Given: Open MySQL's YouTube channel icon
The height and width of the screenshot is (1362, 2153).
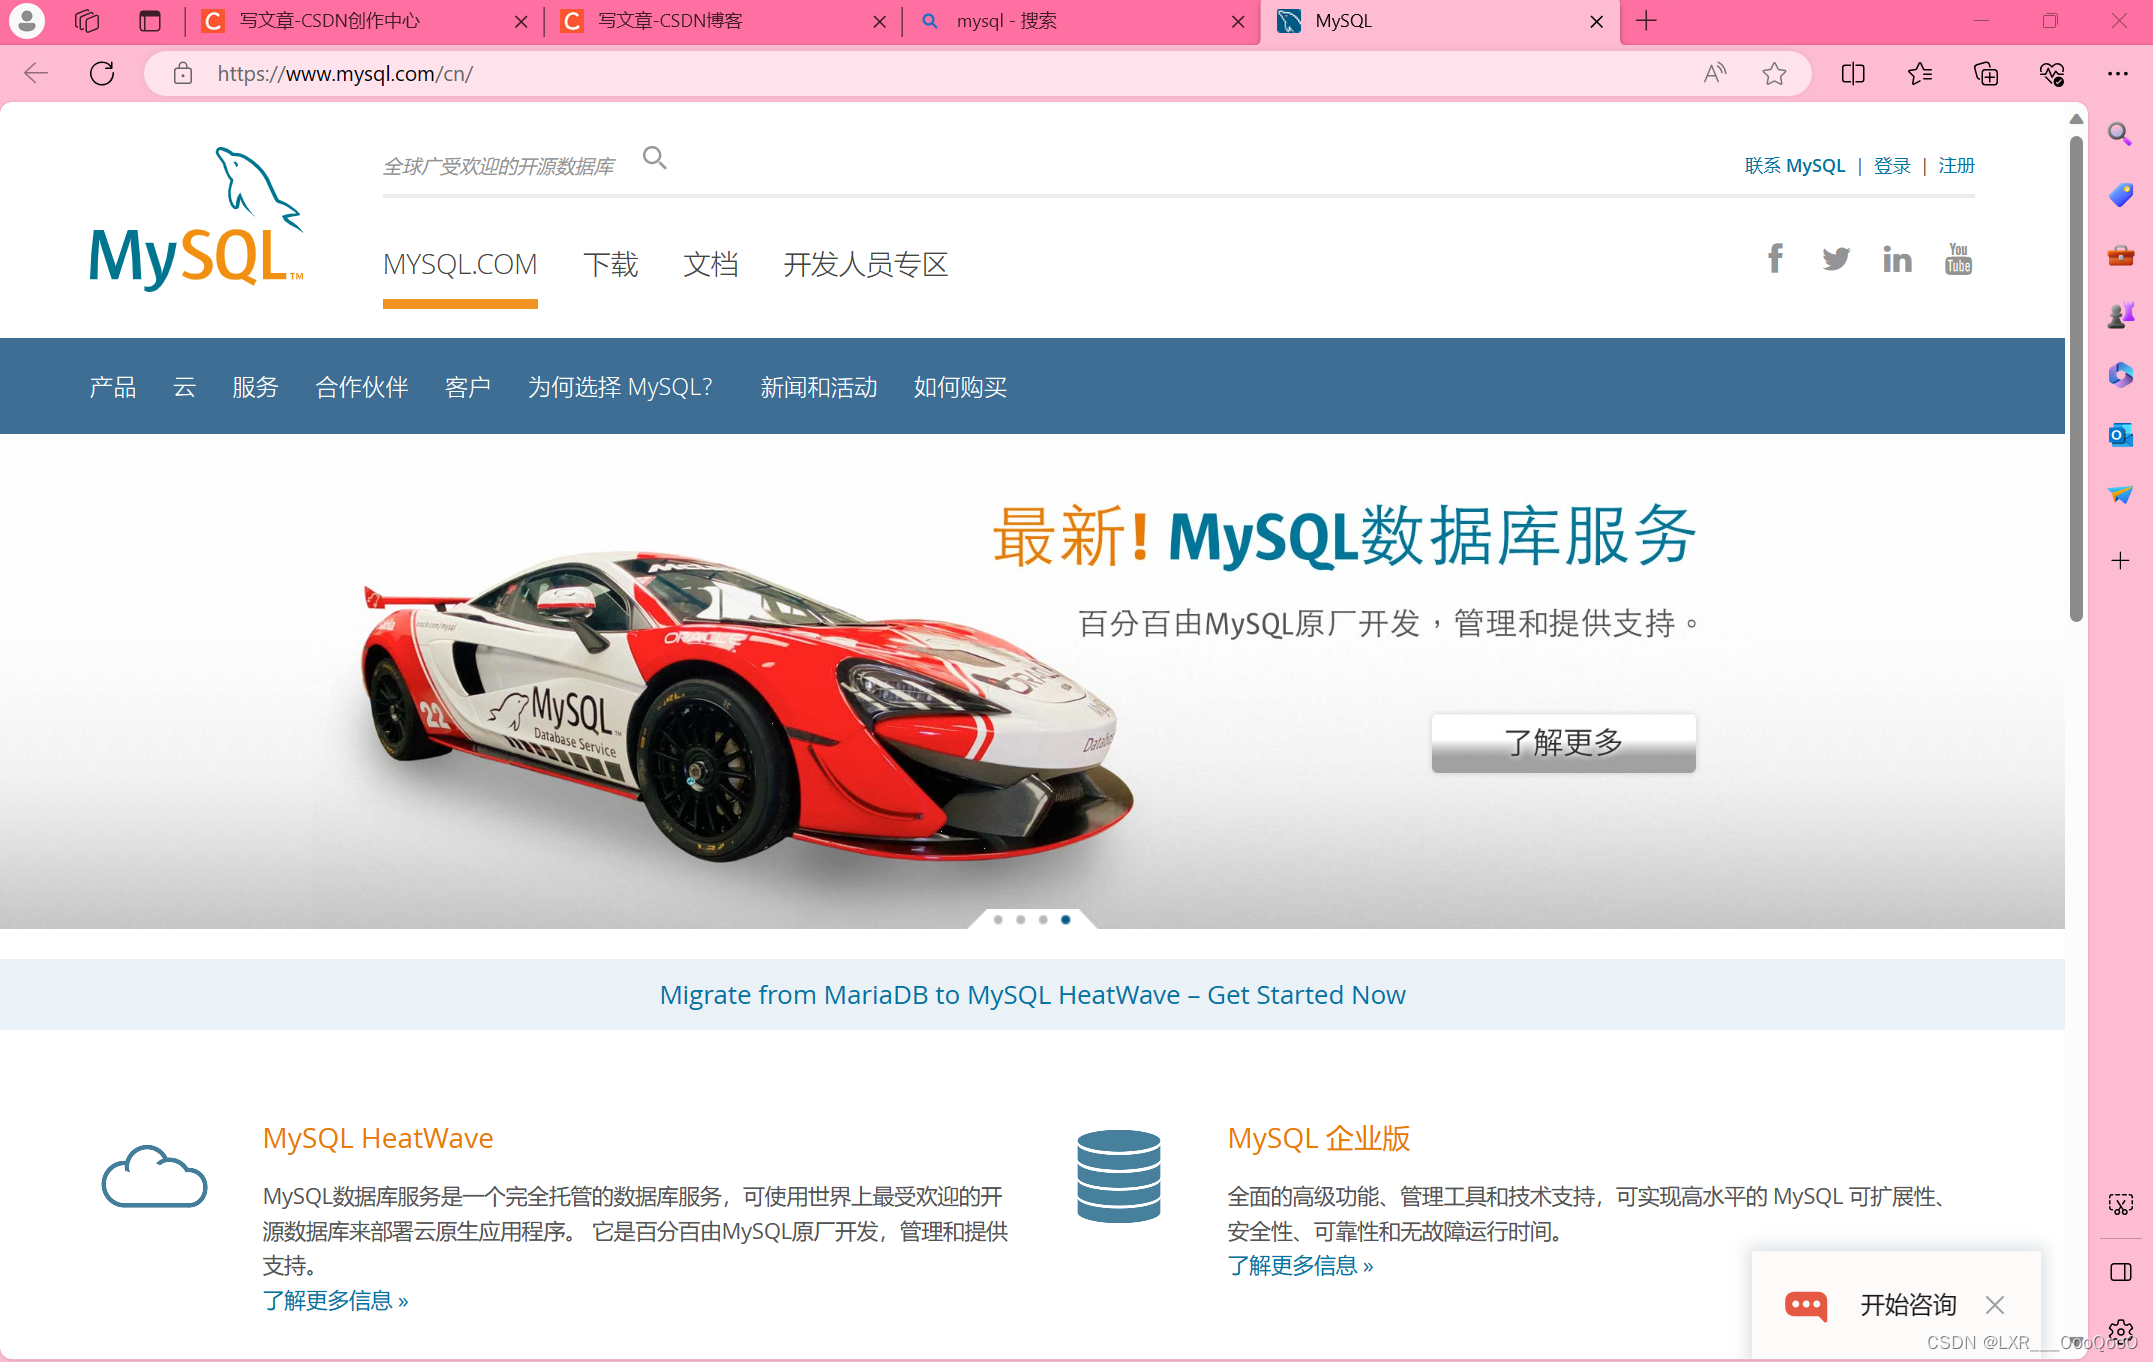Looking at the screenshot, I should point(1958,258).
